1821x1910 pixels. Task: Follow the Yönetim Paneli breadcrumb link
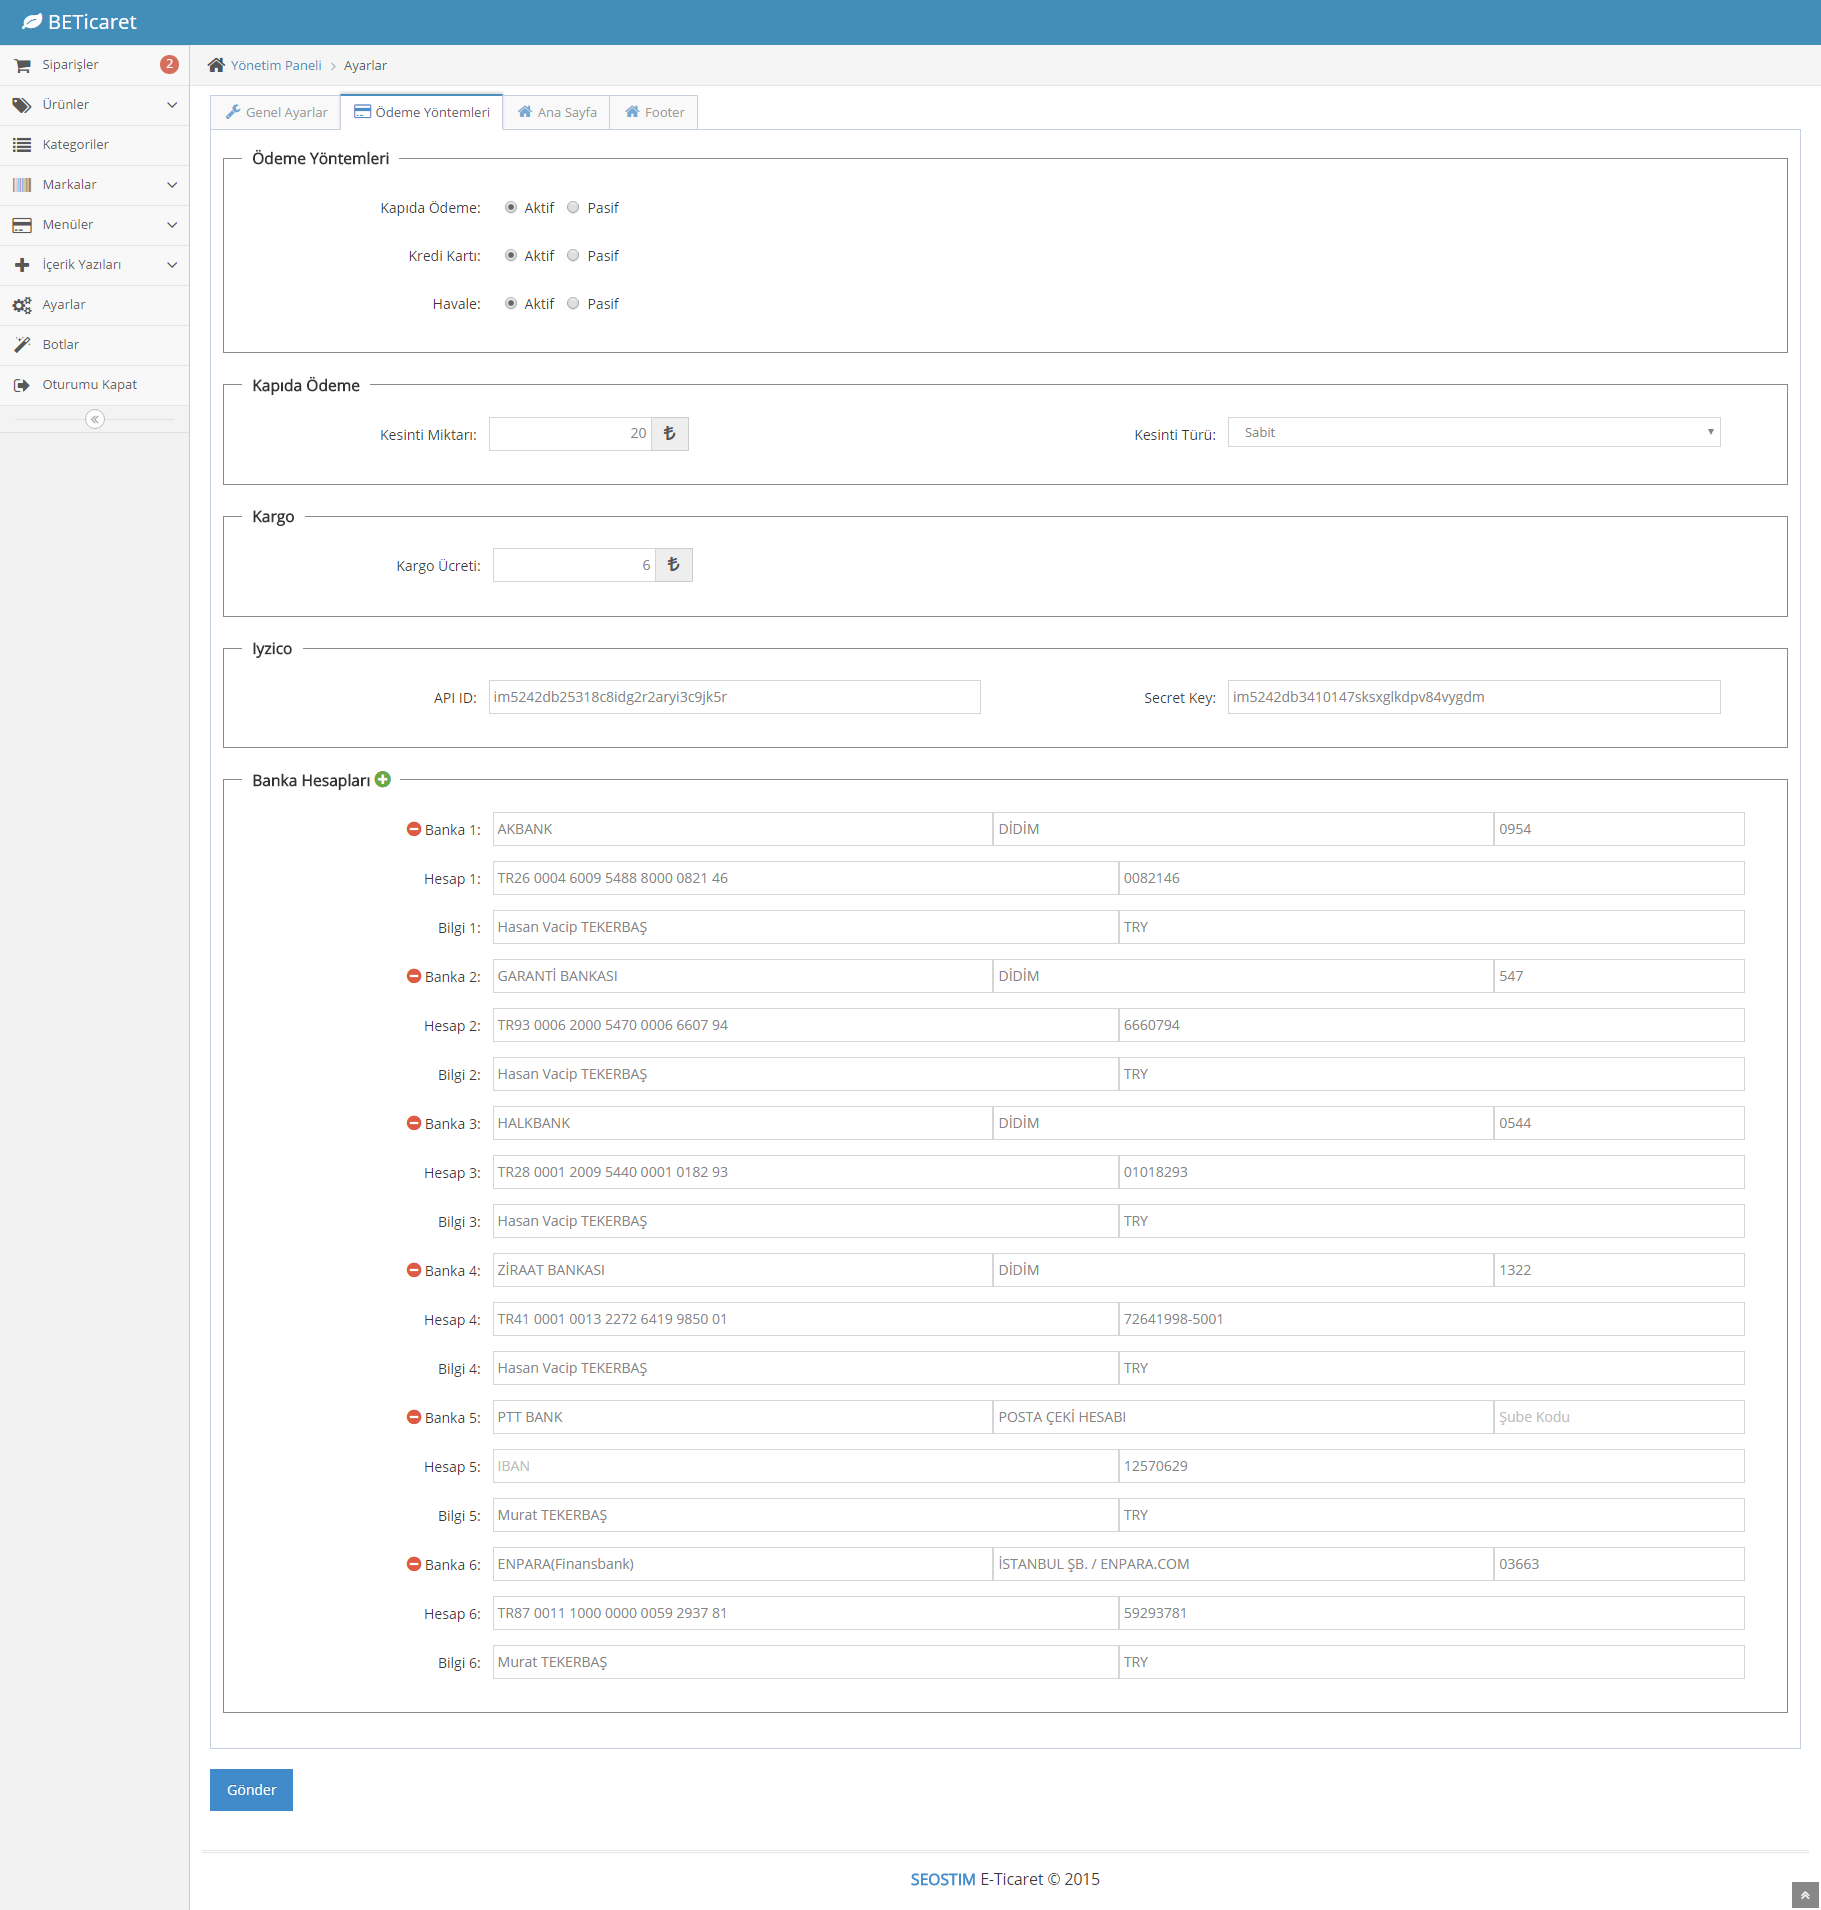276,65
